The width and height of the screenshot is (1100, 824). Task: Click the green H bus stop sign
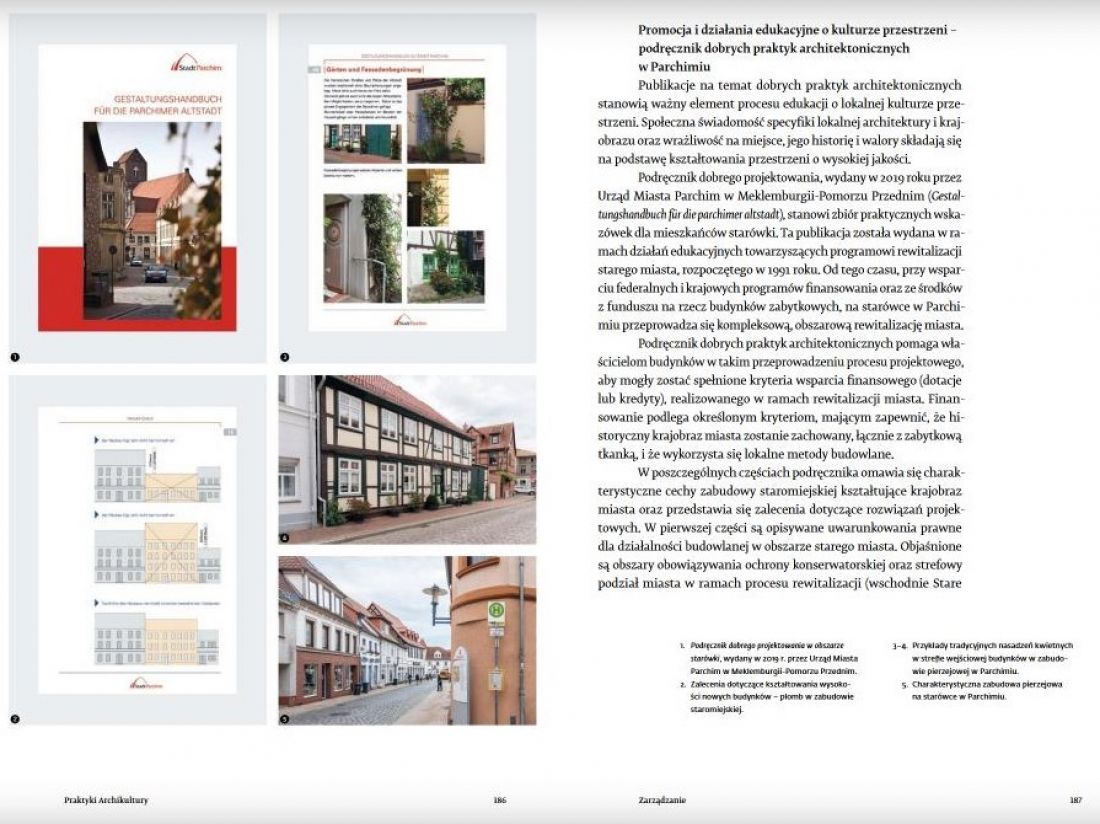(496, 611)
